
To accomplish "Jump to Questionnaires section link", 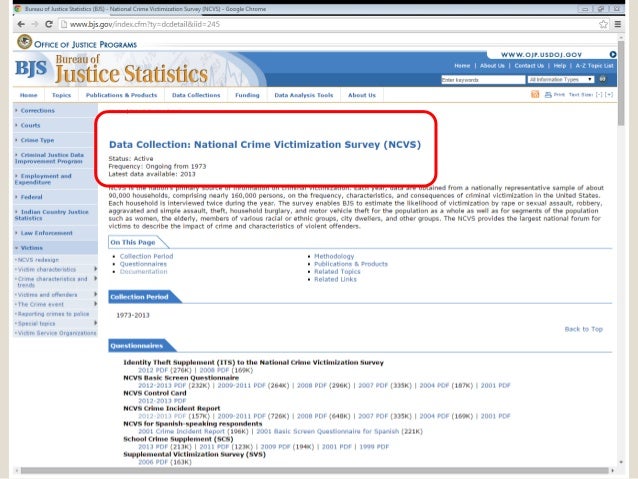I will 143,264.
